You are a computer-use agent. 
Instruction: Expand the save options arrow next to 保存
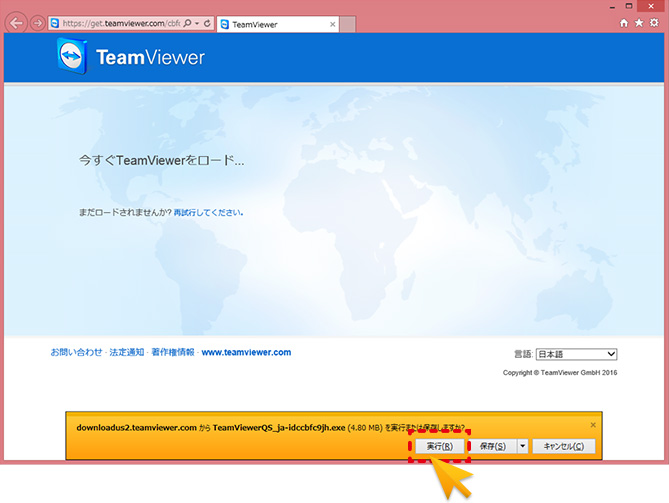(523, 446)
